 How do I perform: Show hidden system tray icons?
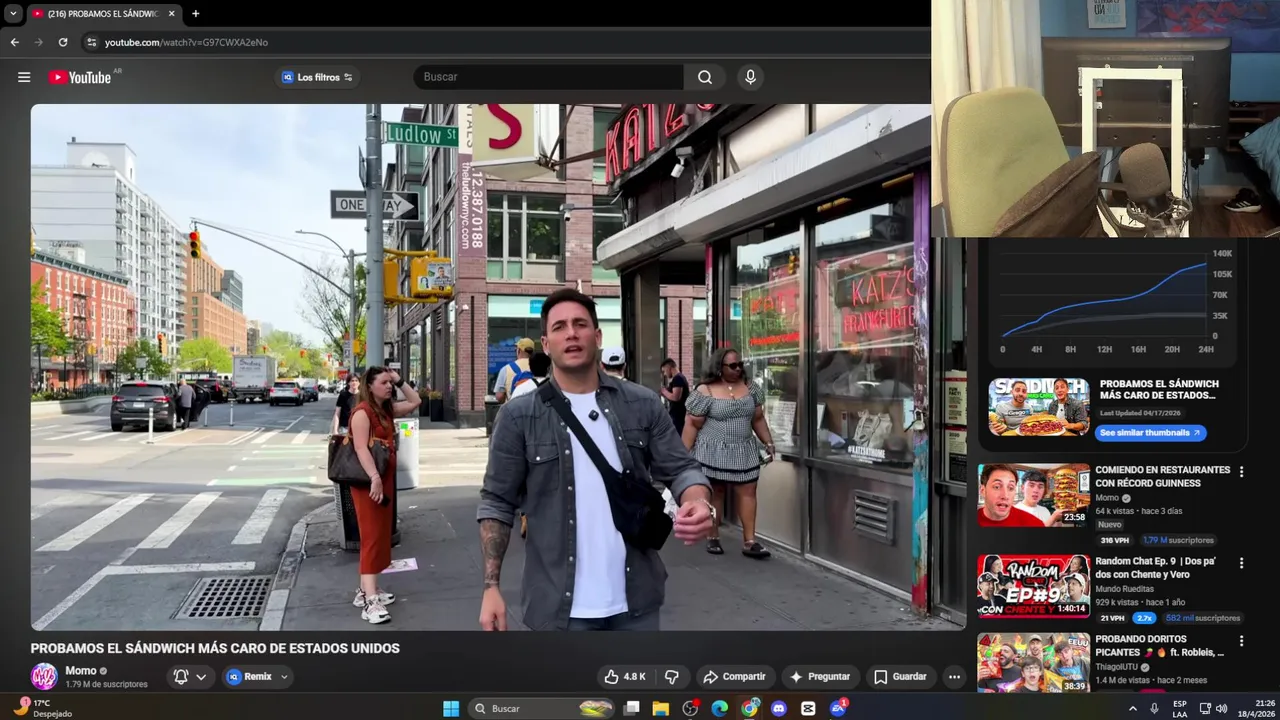click(1132, 708)
